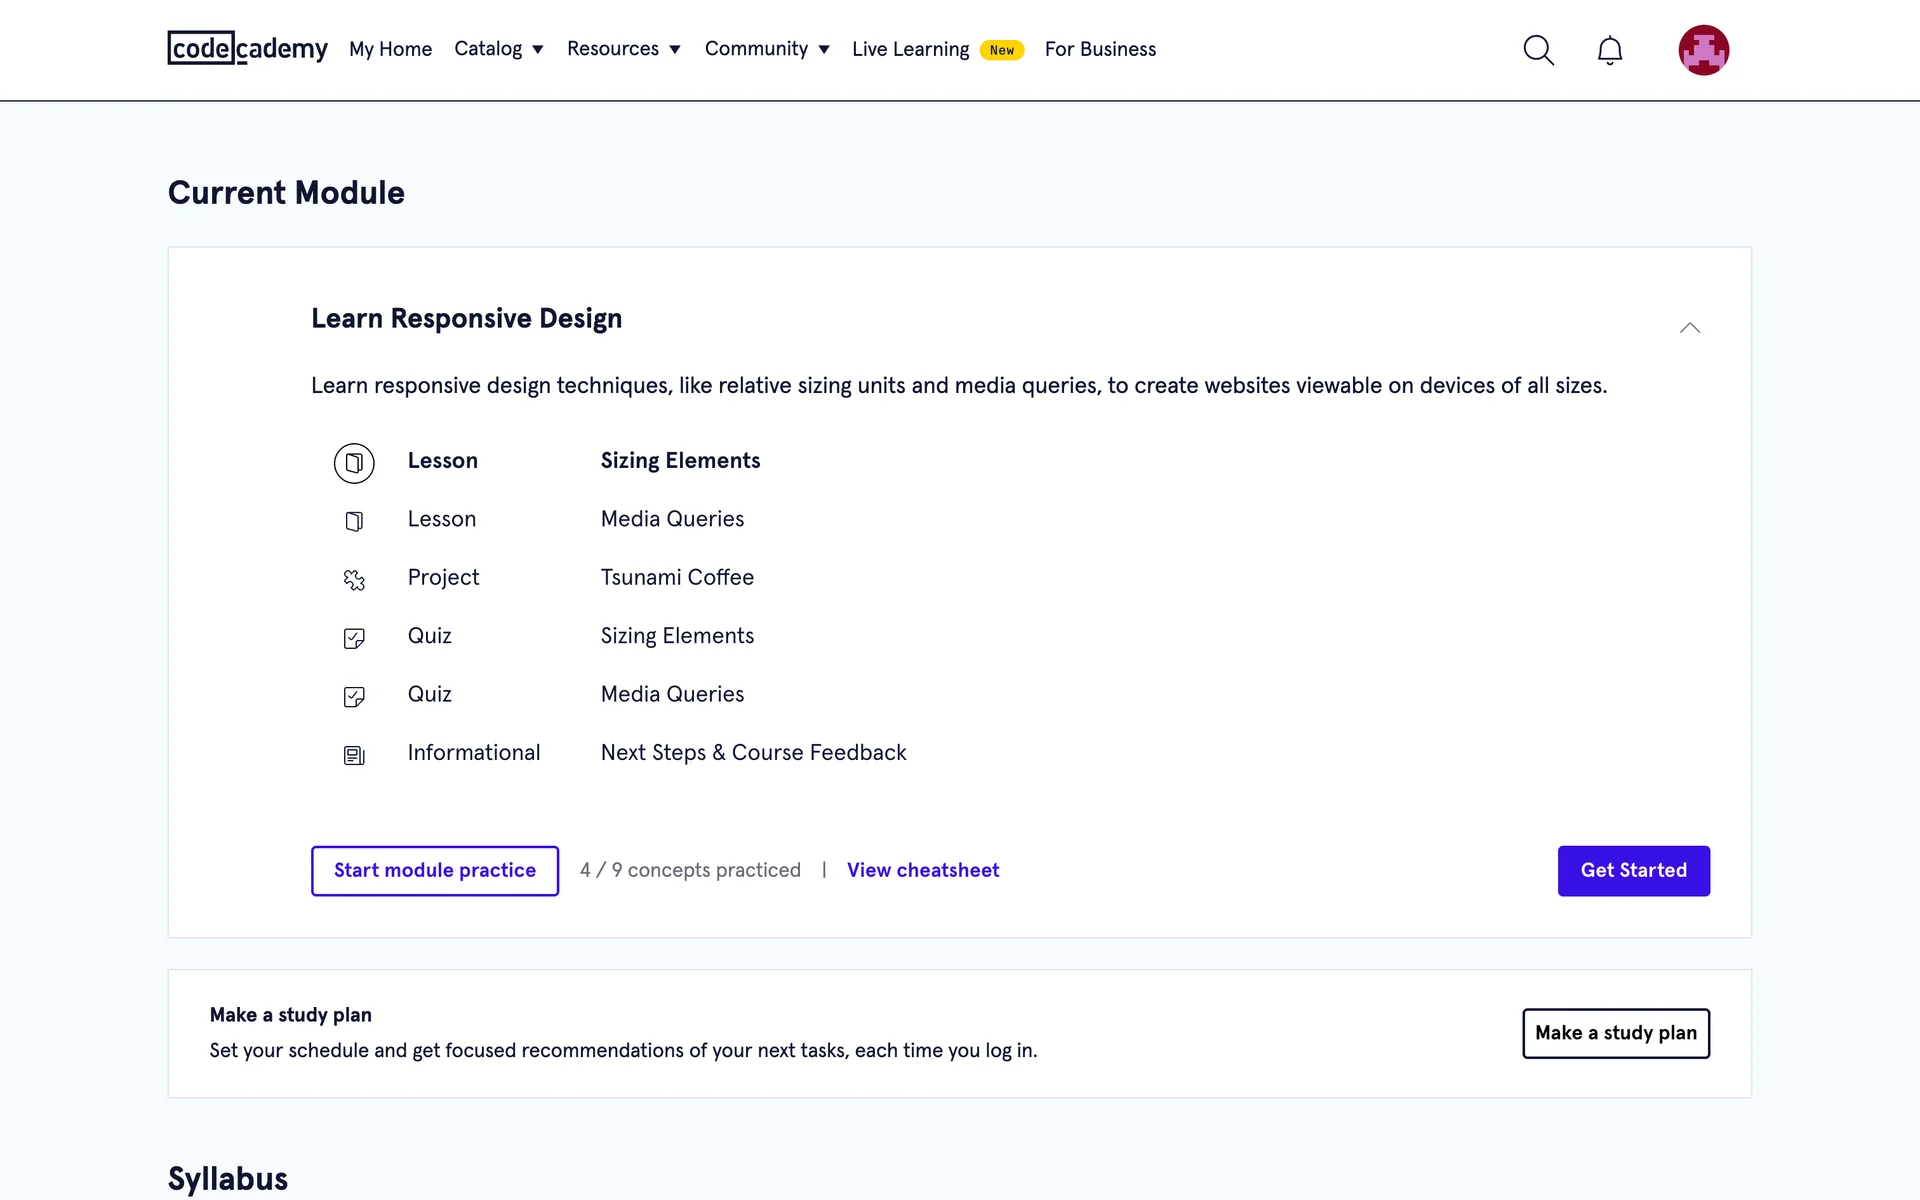Open the View cheatsheet link

pos(922,870)
